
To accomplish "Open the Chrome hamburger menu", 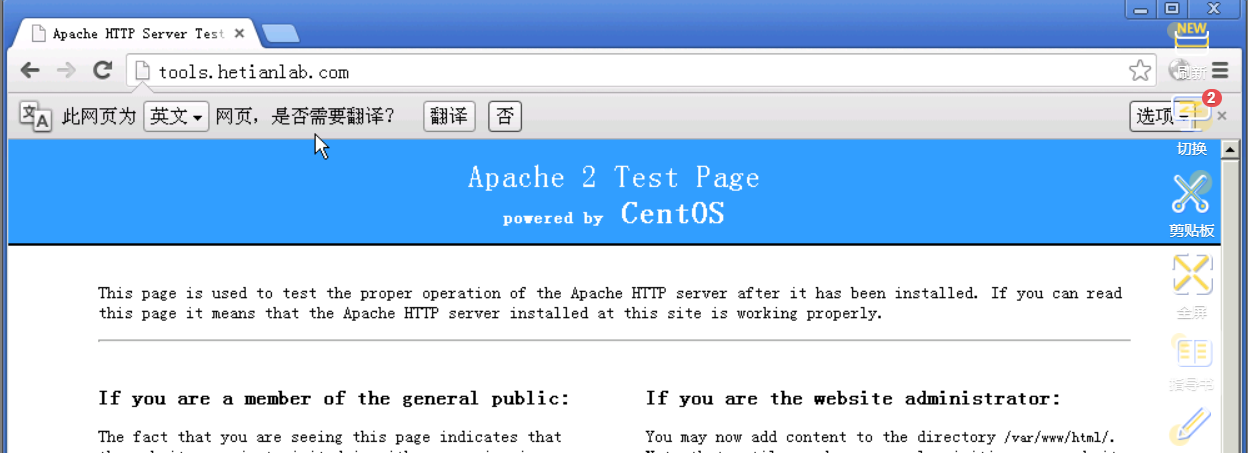I will coord(1220,71).
